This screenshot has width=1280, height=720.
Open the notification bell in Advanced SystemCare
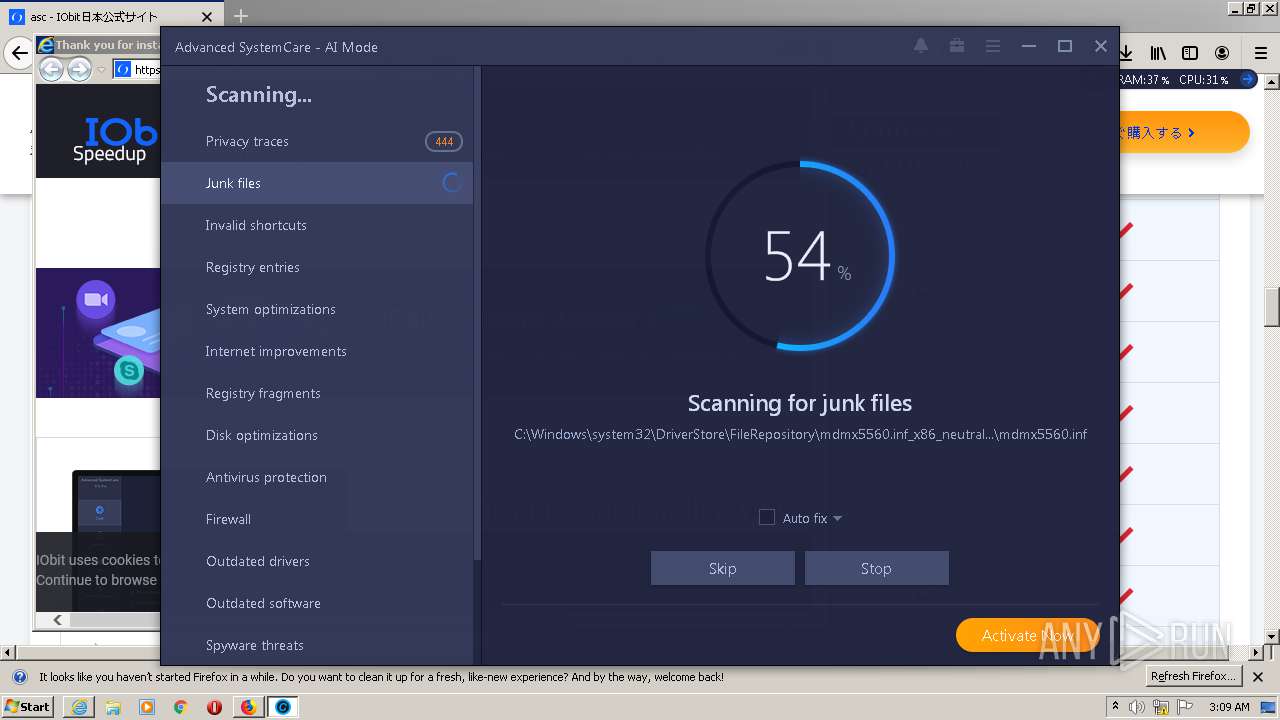921,46
